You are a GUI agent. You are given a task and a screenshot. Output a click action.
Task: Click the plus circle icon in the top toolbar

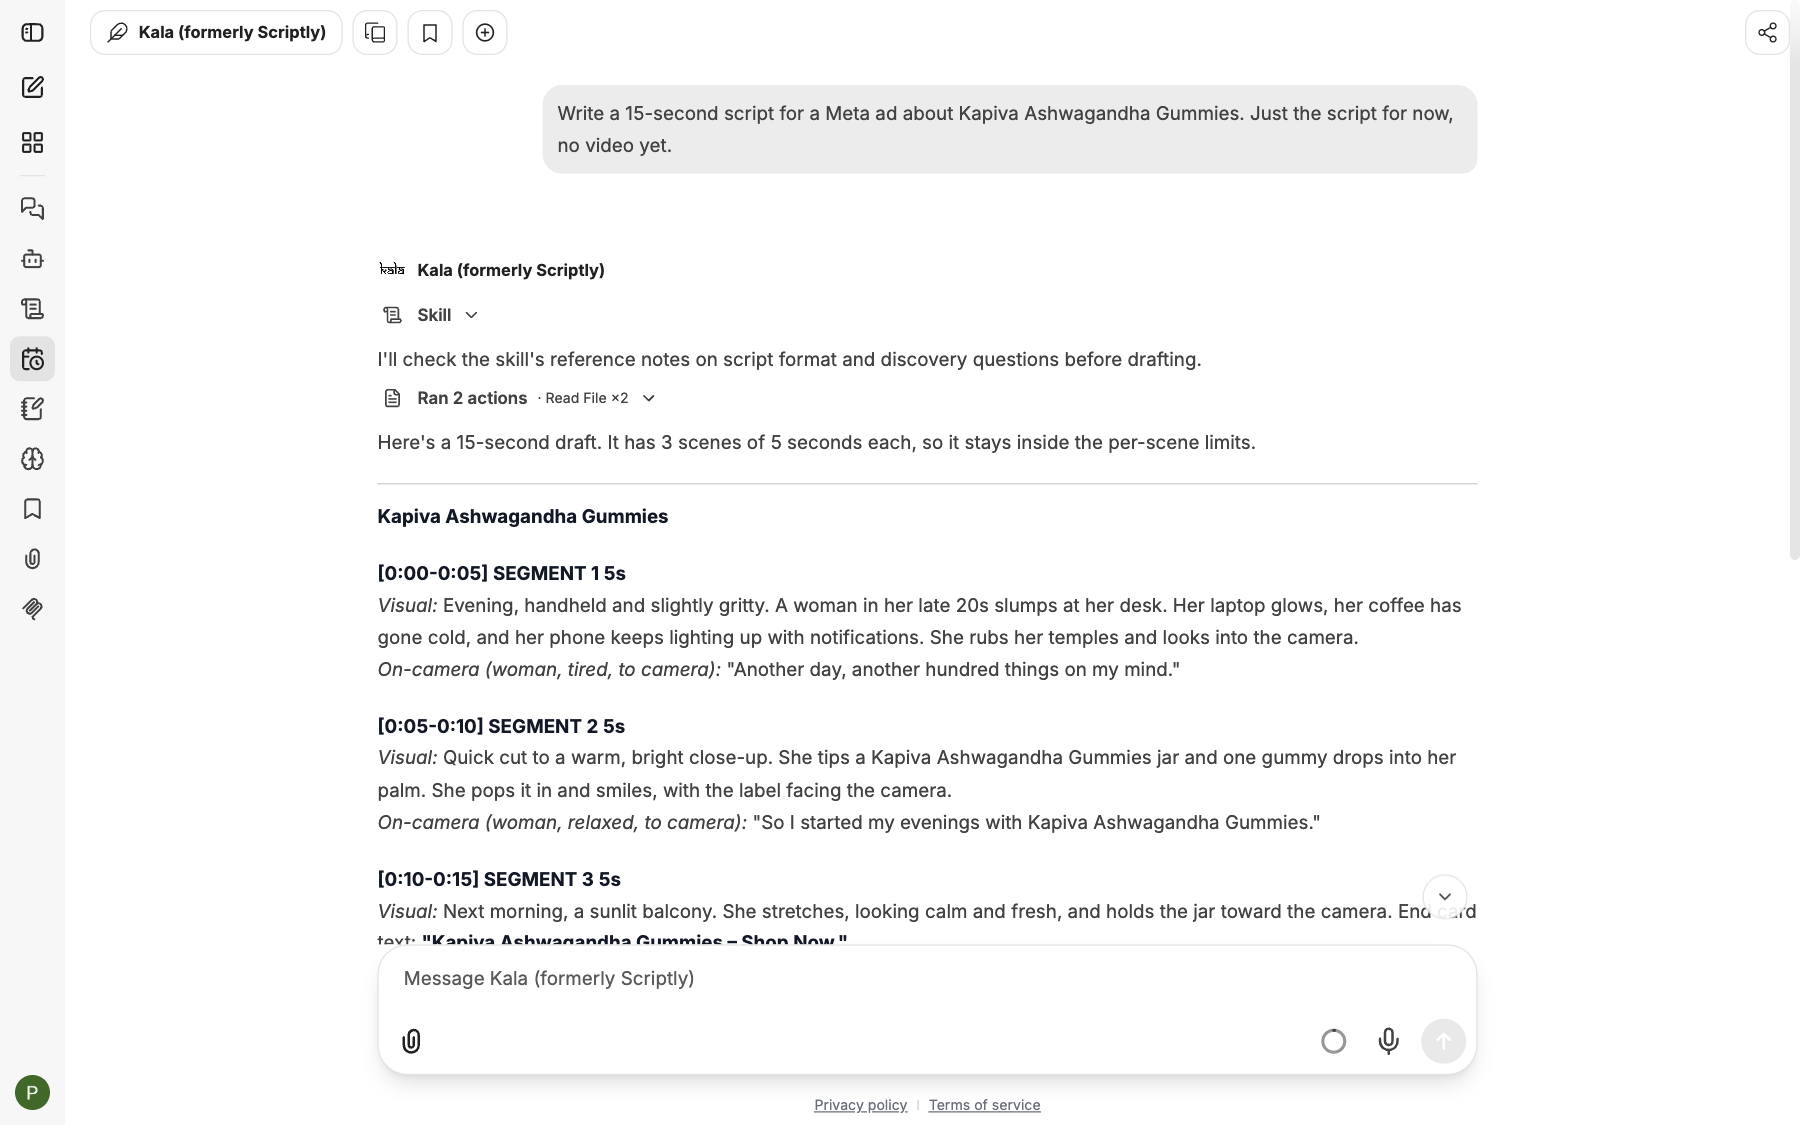click(485, 33)
